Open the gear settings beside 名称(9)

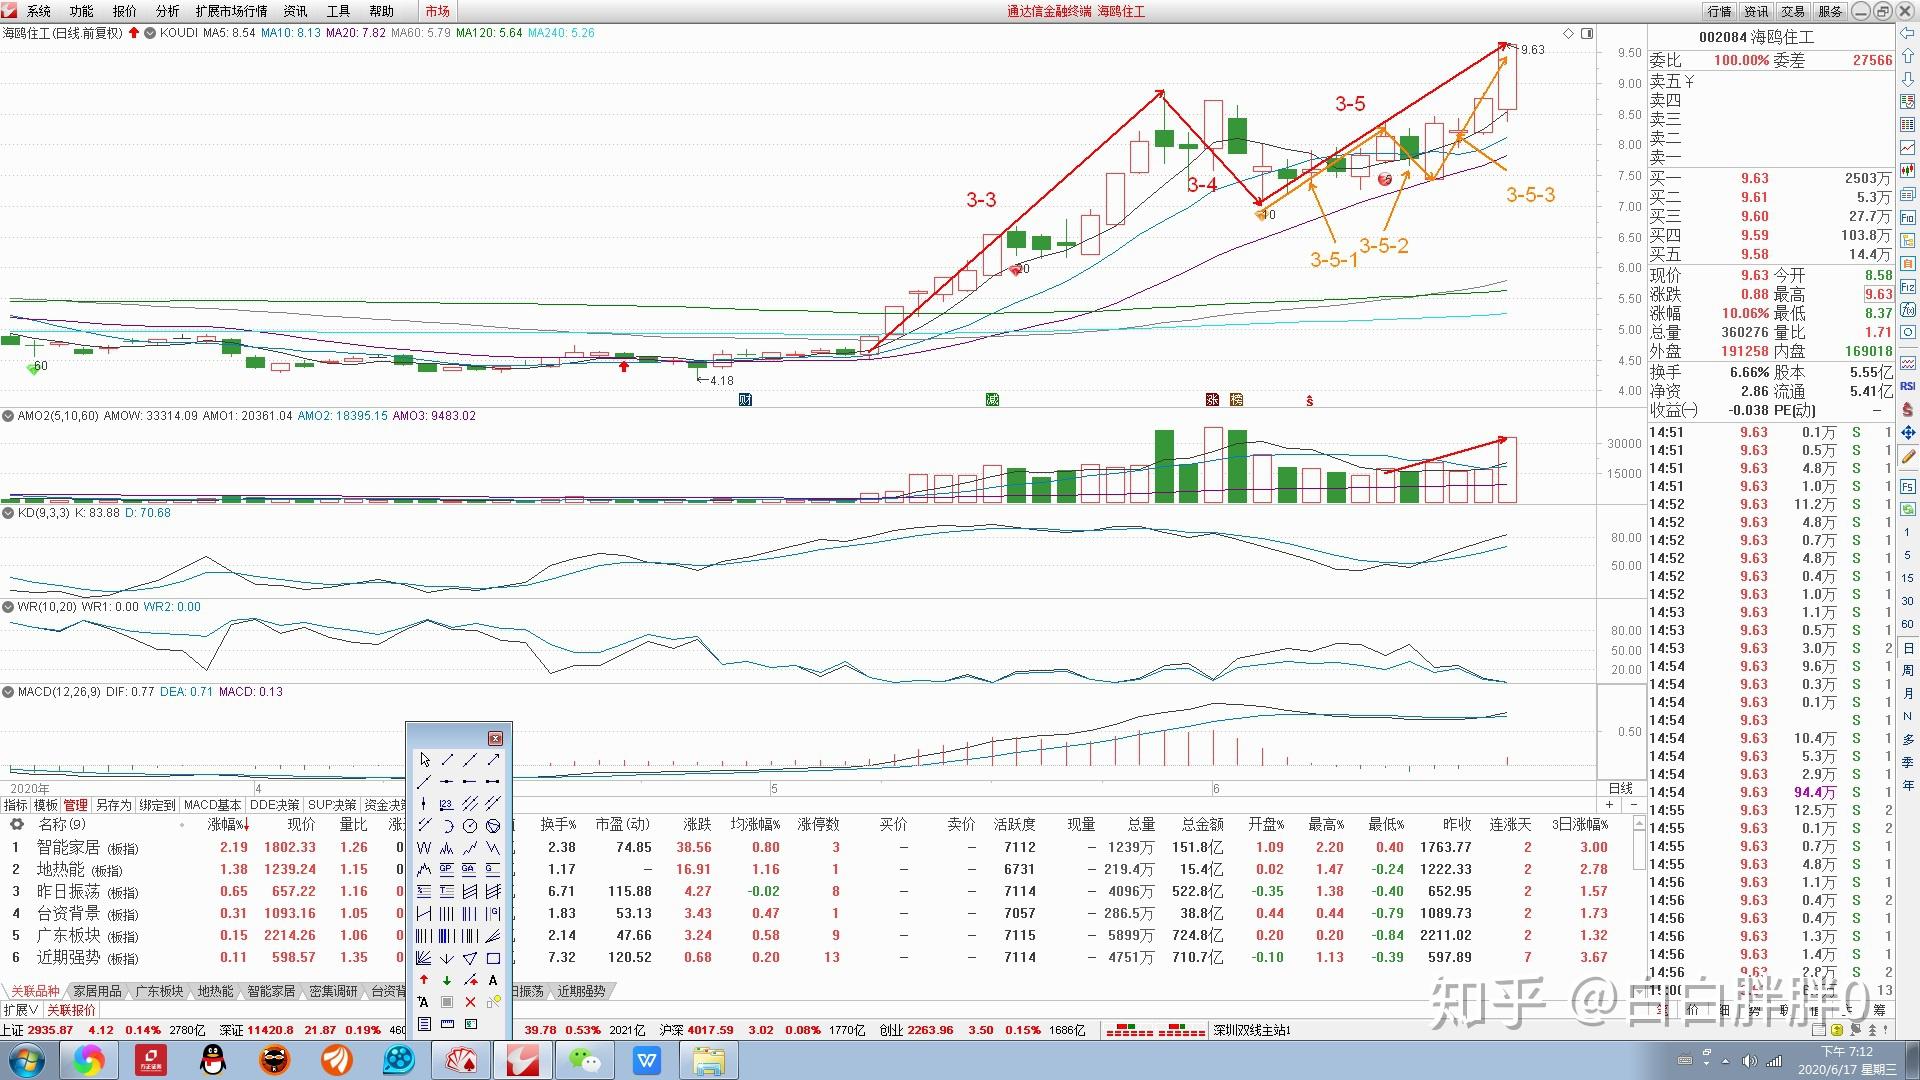16,825
